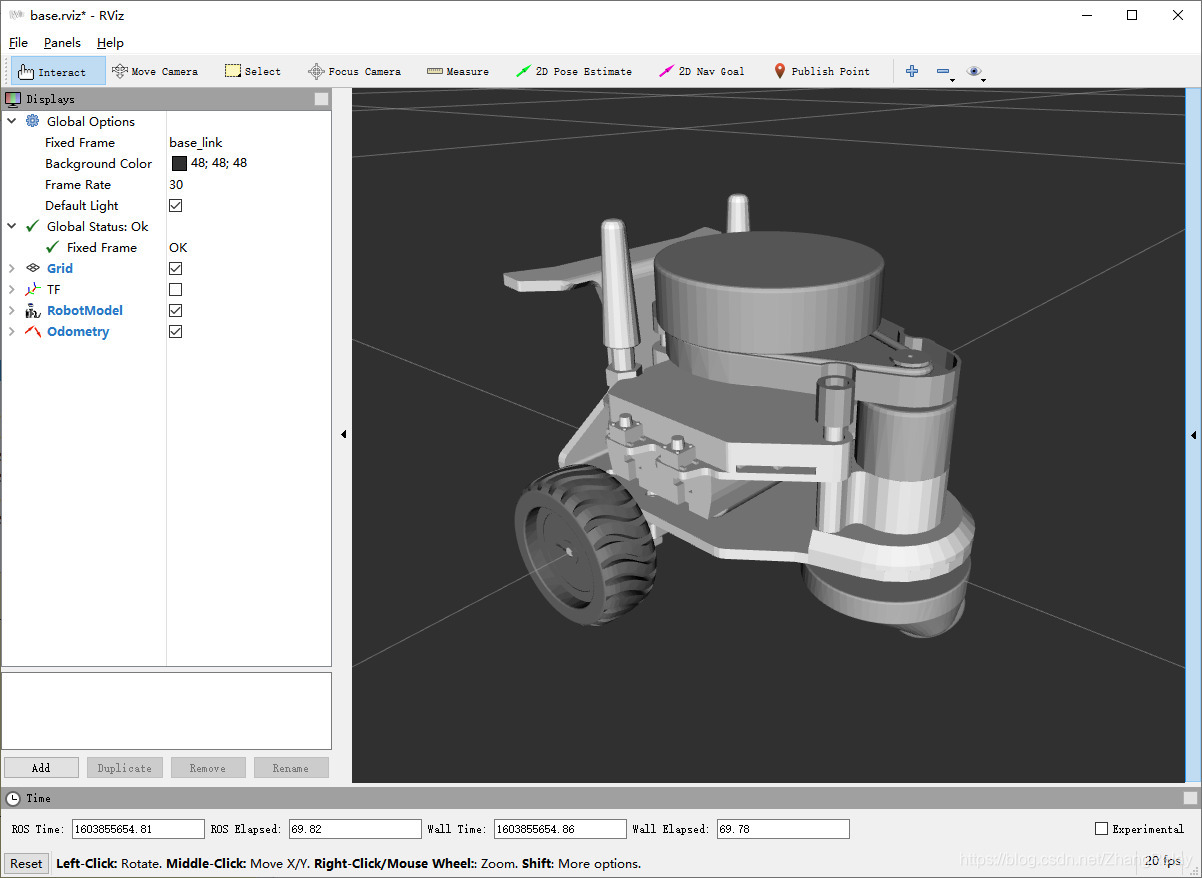This screenshot has height=878, width=1202.
Task: Click the Remove button
Action: [208, 768]
